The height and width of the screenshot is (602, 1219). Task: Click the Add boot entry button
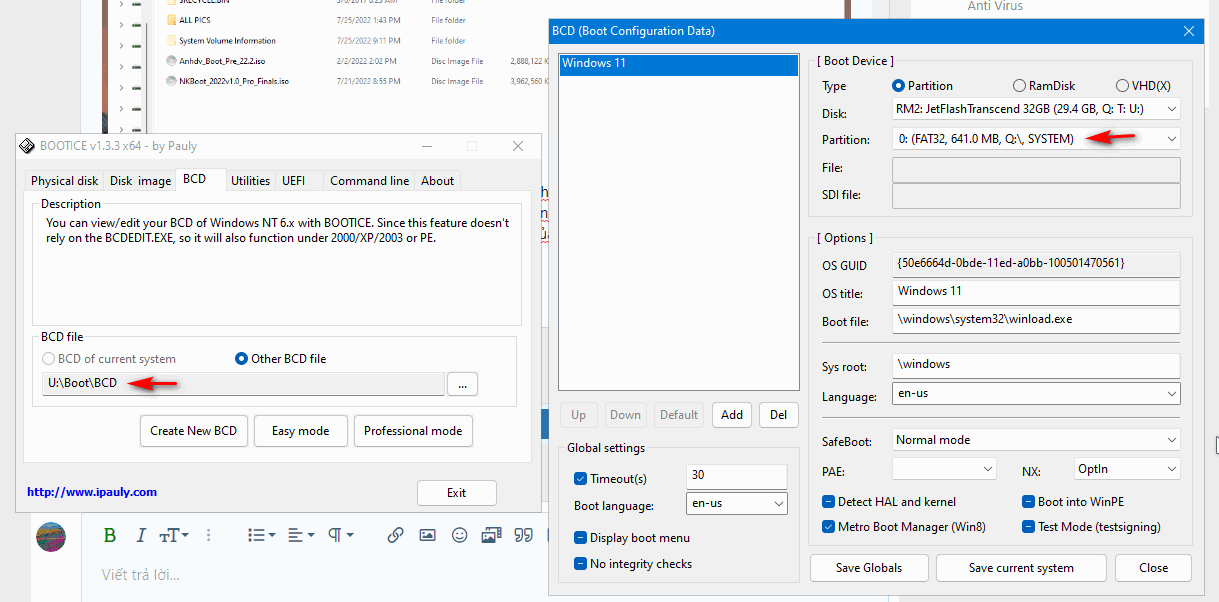(x=732, y=415)
